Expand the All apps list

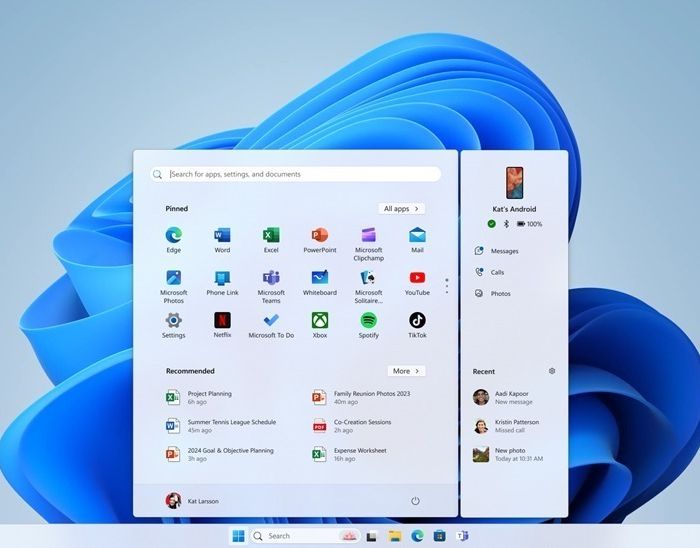pyautogui.click(x=401, y=208)
